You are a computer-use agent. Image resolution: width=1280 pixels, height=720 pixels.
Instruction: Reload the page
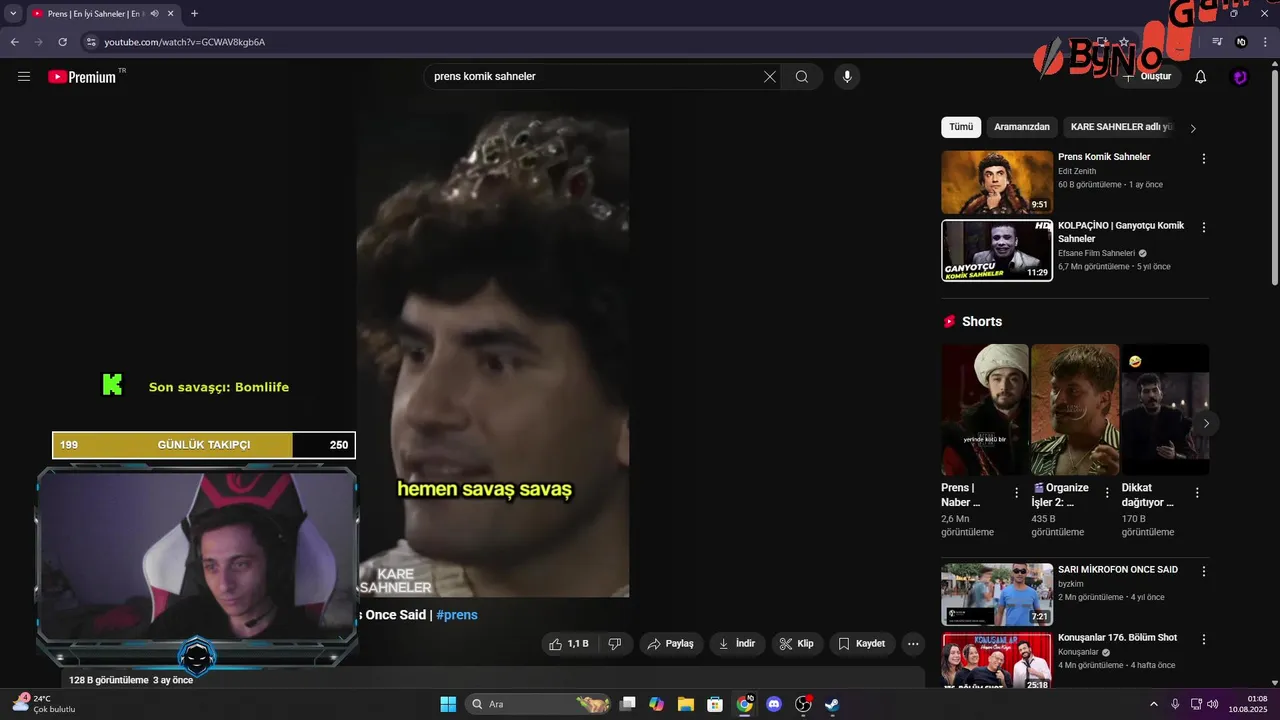(62, 42)
